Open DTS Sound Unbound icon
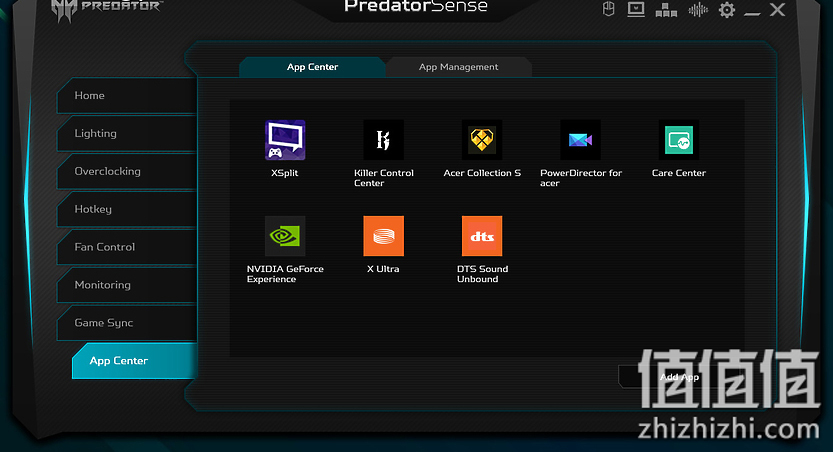This screenshot has height=452, width=833. click(482, 236)
